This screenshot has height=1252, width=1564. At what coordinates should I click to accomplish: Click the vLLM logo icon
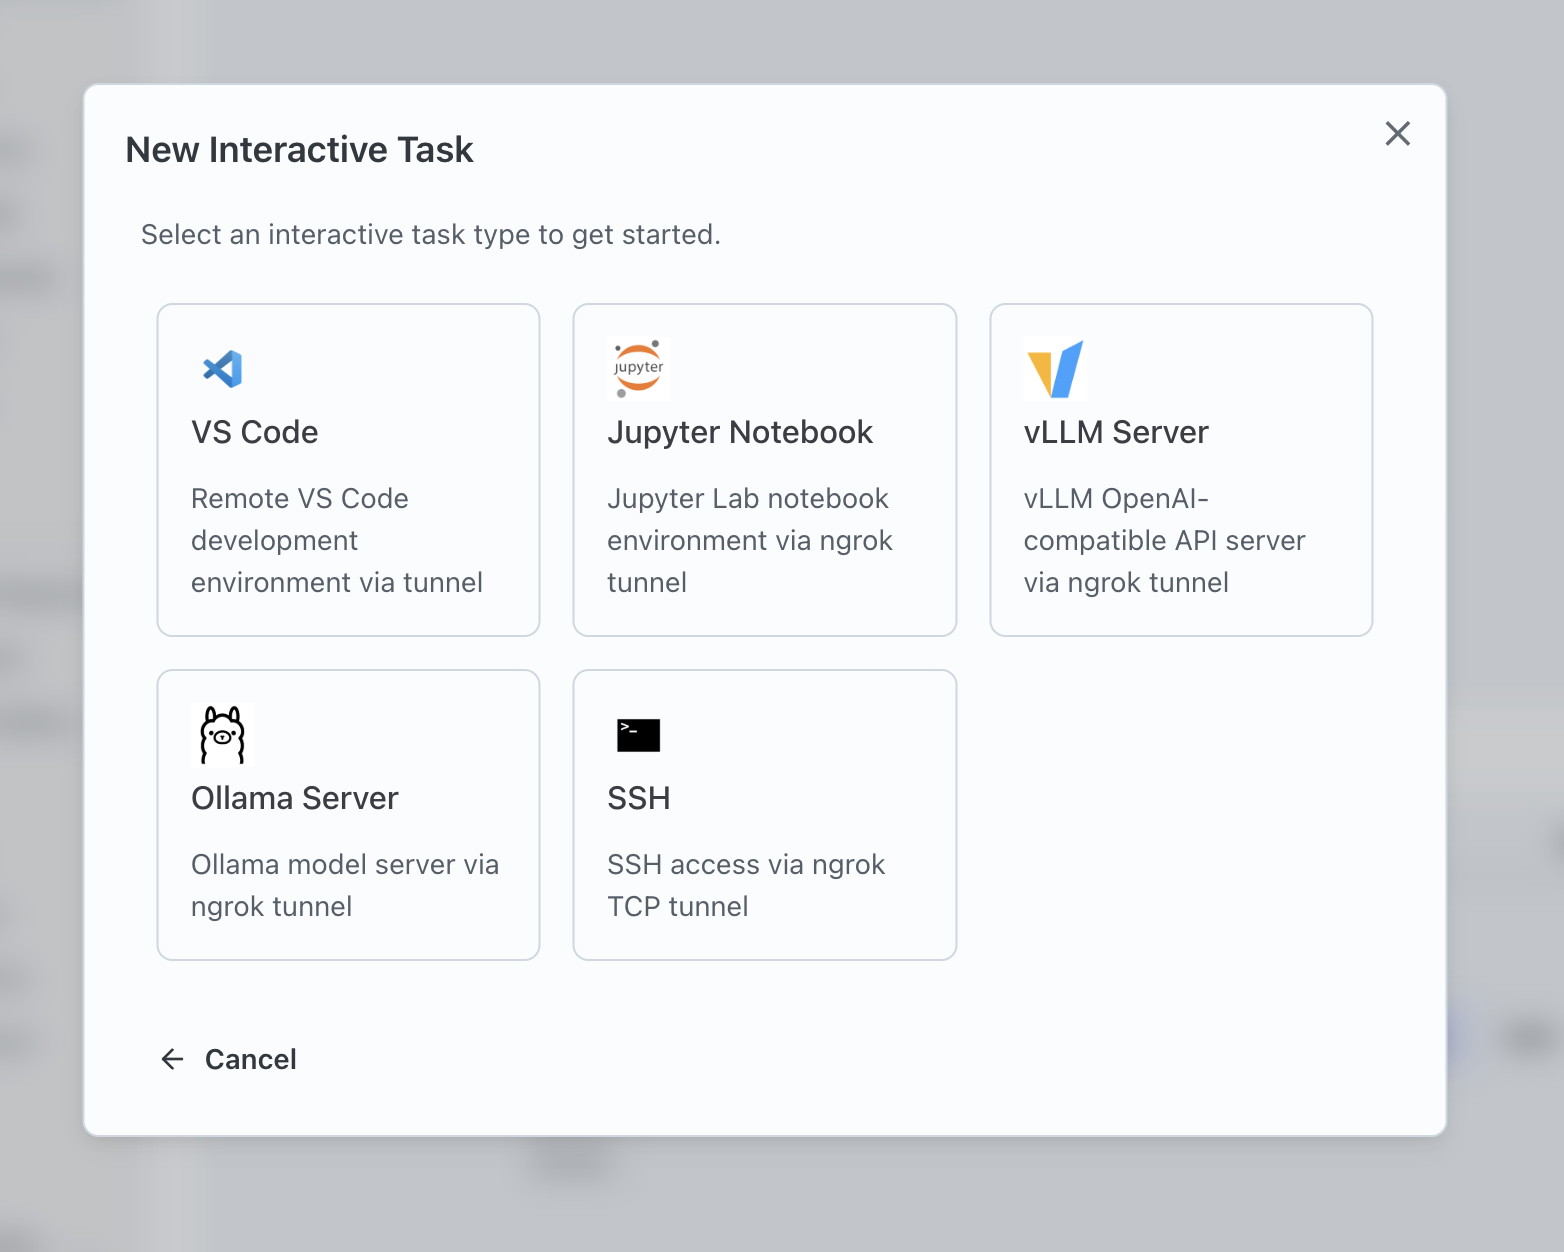pyautogui.click(x=1055, y=369)
